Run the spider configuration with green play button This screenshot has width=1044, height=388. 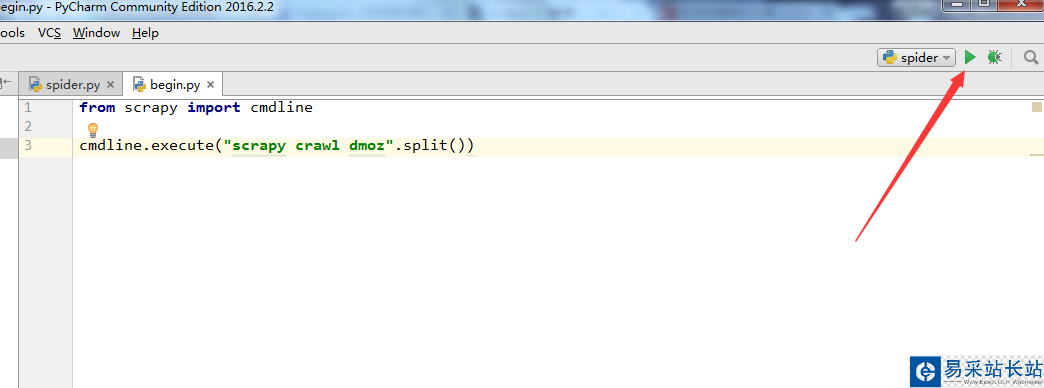pyautogui.click(x=970, y=58)
